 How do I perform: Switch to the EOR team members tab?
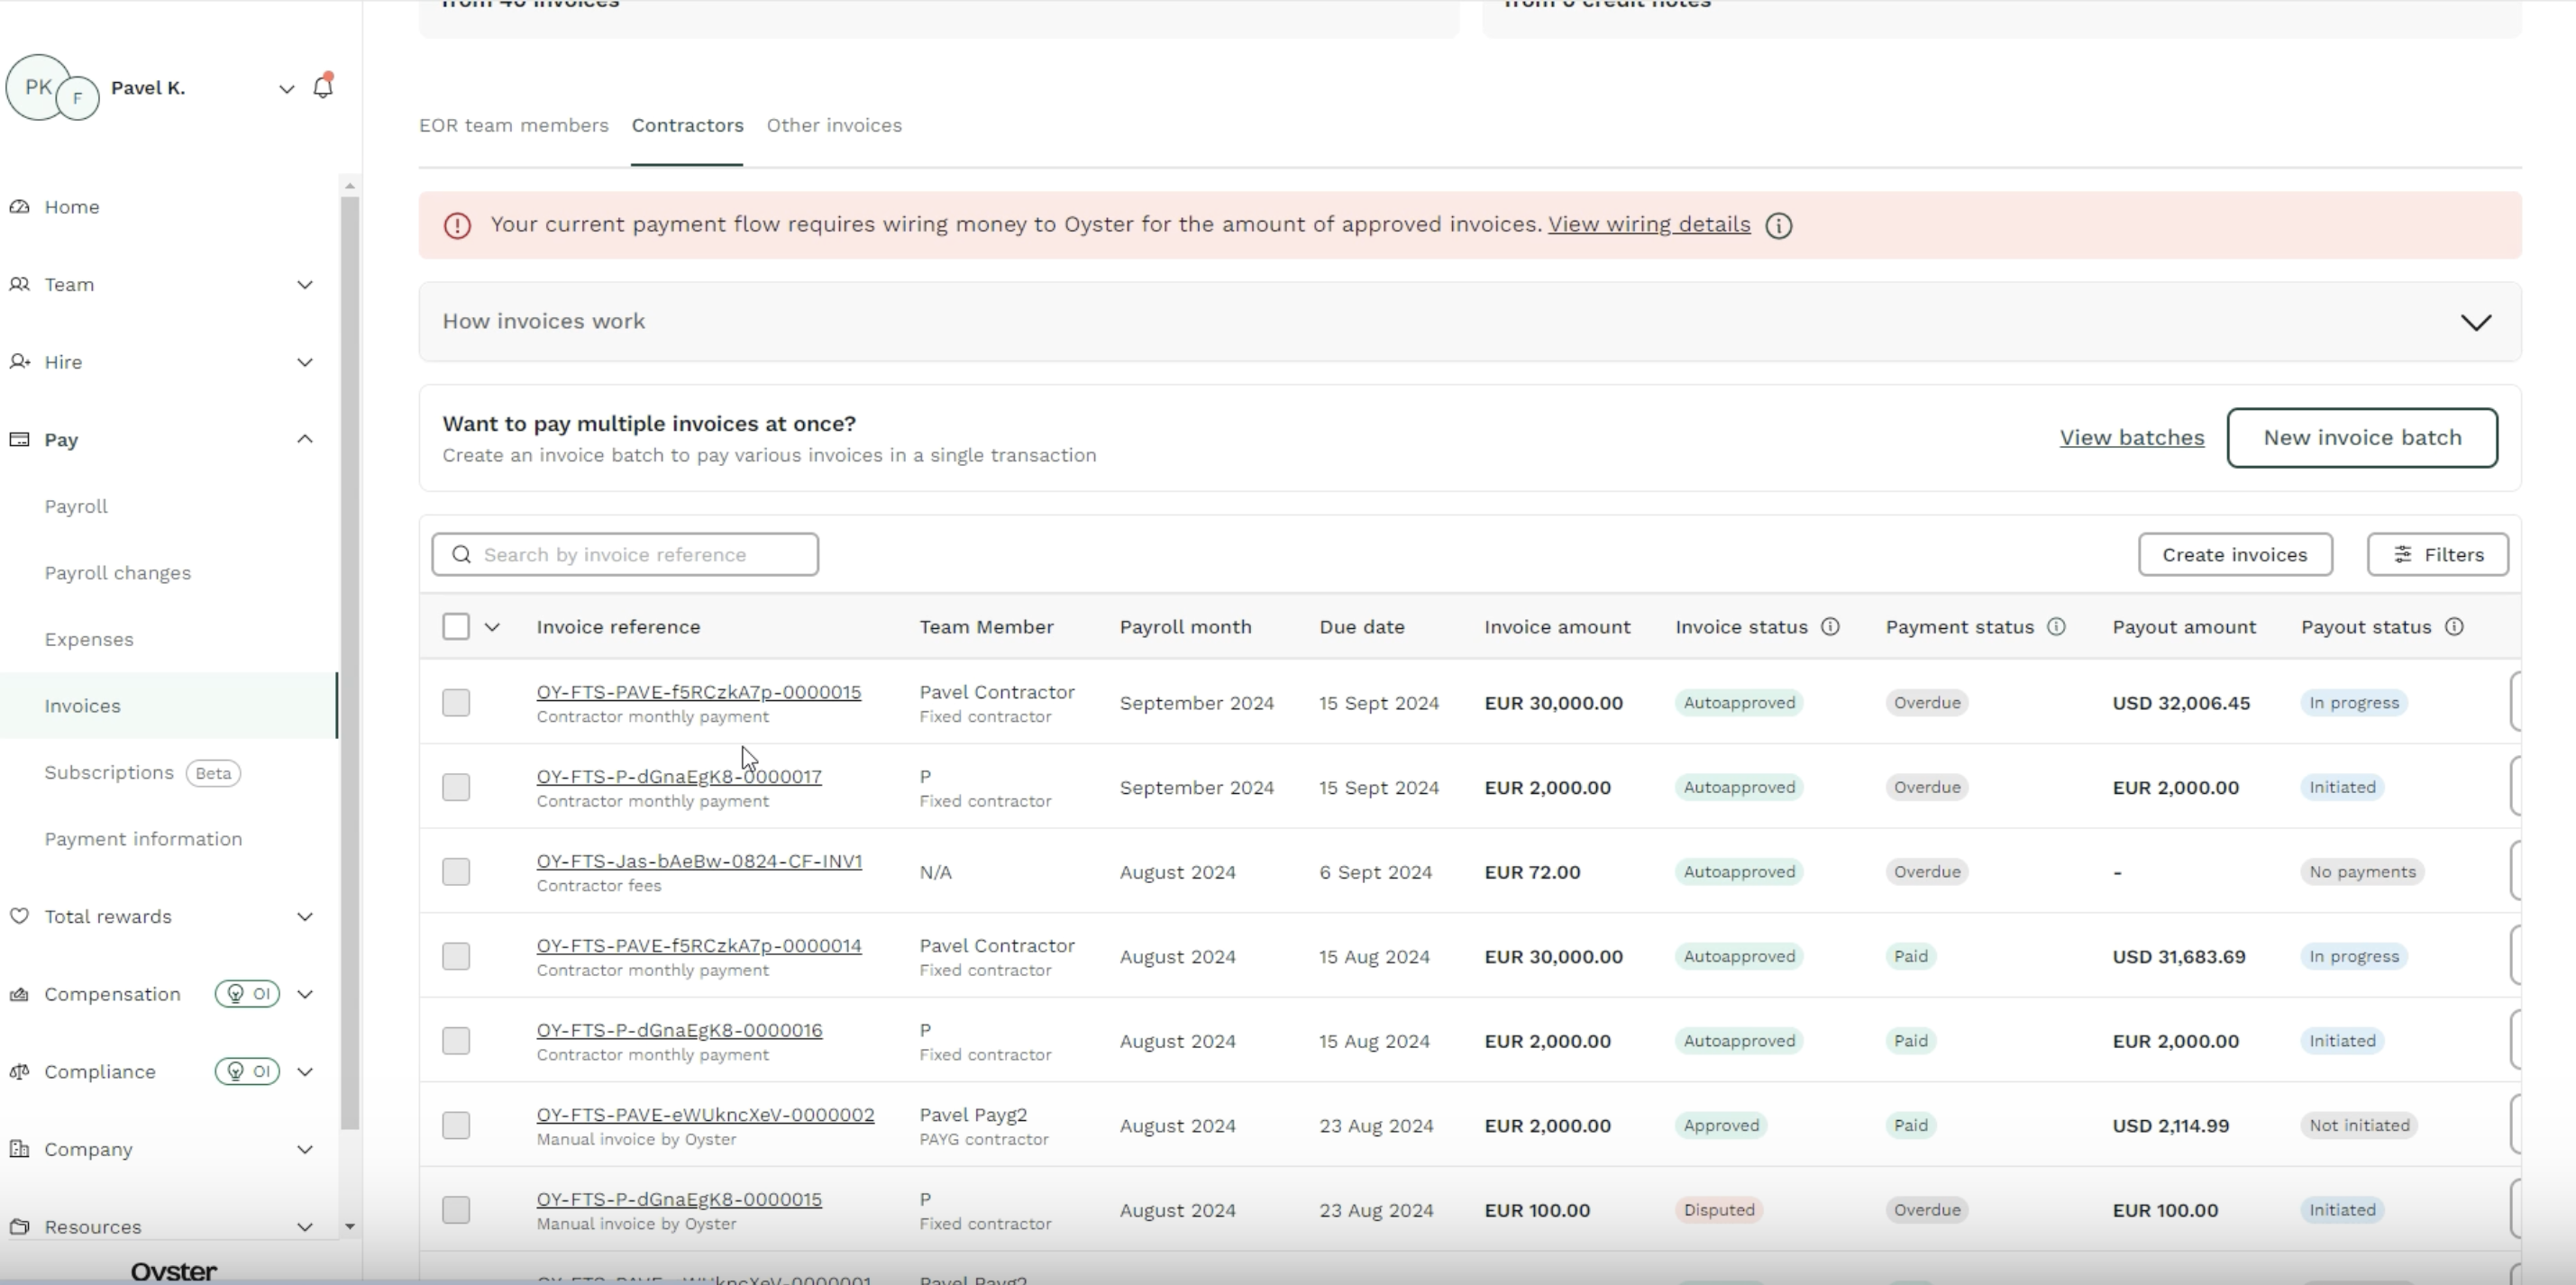pos(513,125)
